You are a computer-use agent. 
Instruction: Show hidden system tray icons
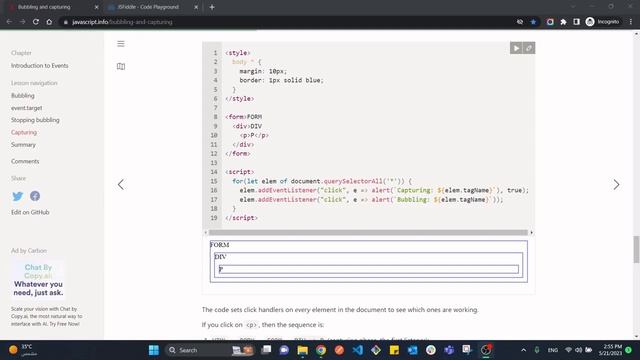[524, 350]
